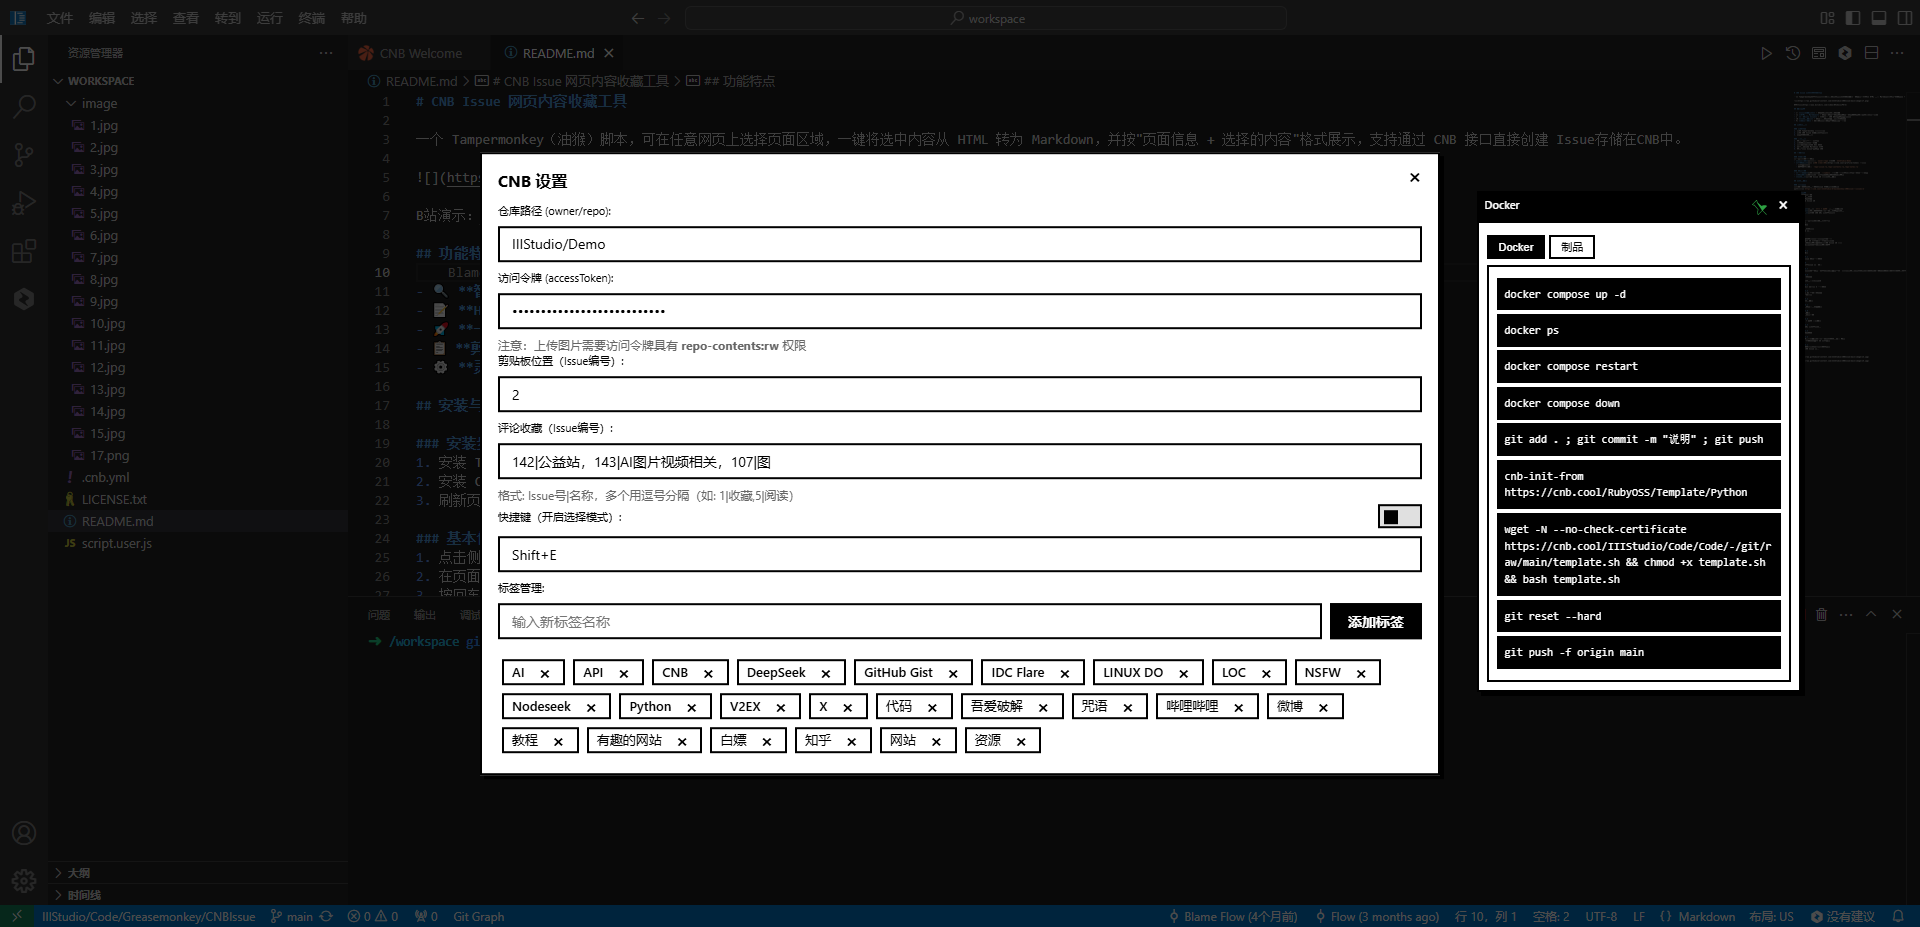The image size is (1920, 927).
Task: Open the 编辑 menu
Action: pyautogui.click(x=102, y=18)
